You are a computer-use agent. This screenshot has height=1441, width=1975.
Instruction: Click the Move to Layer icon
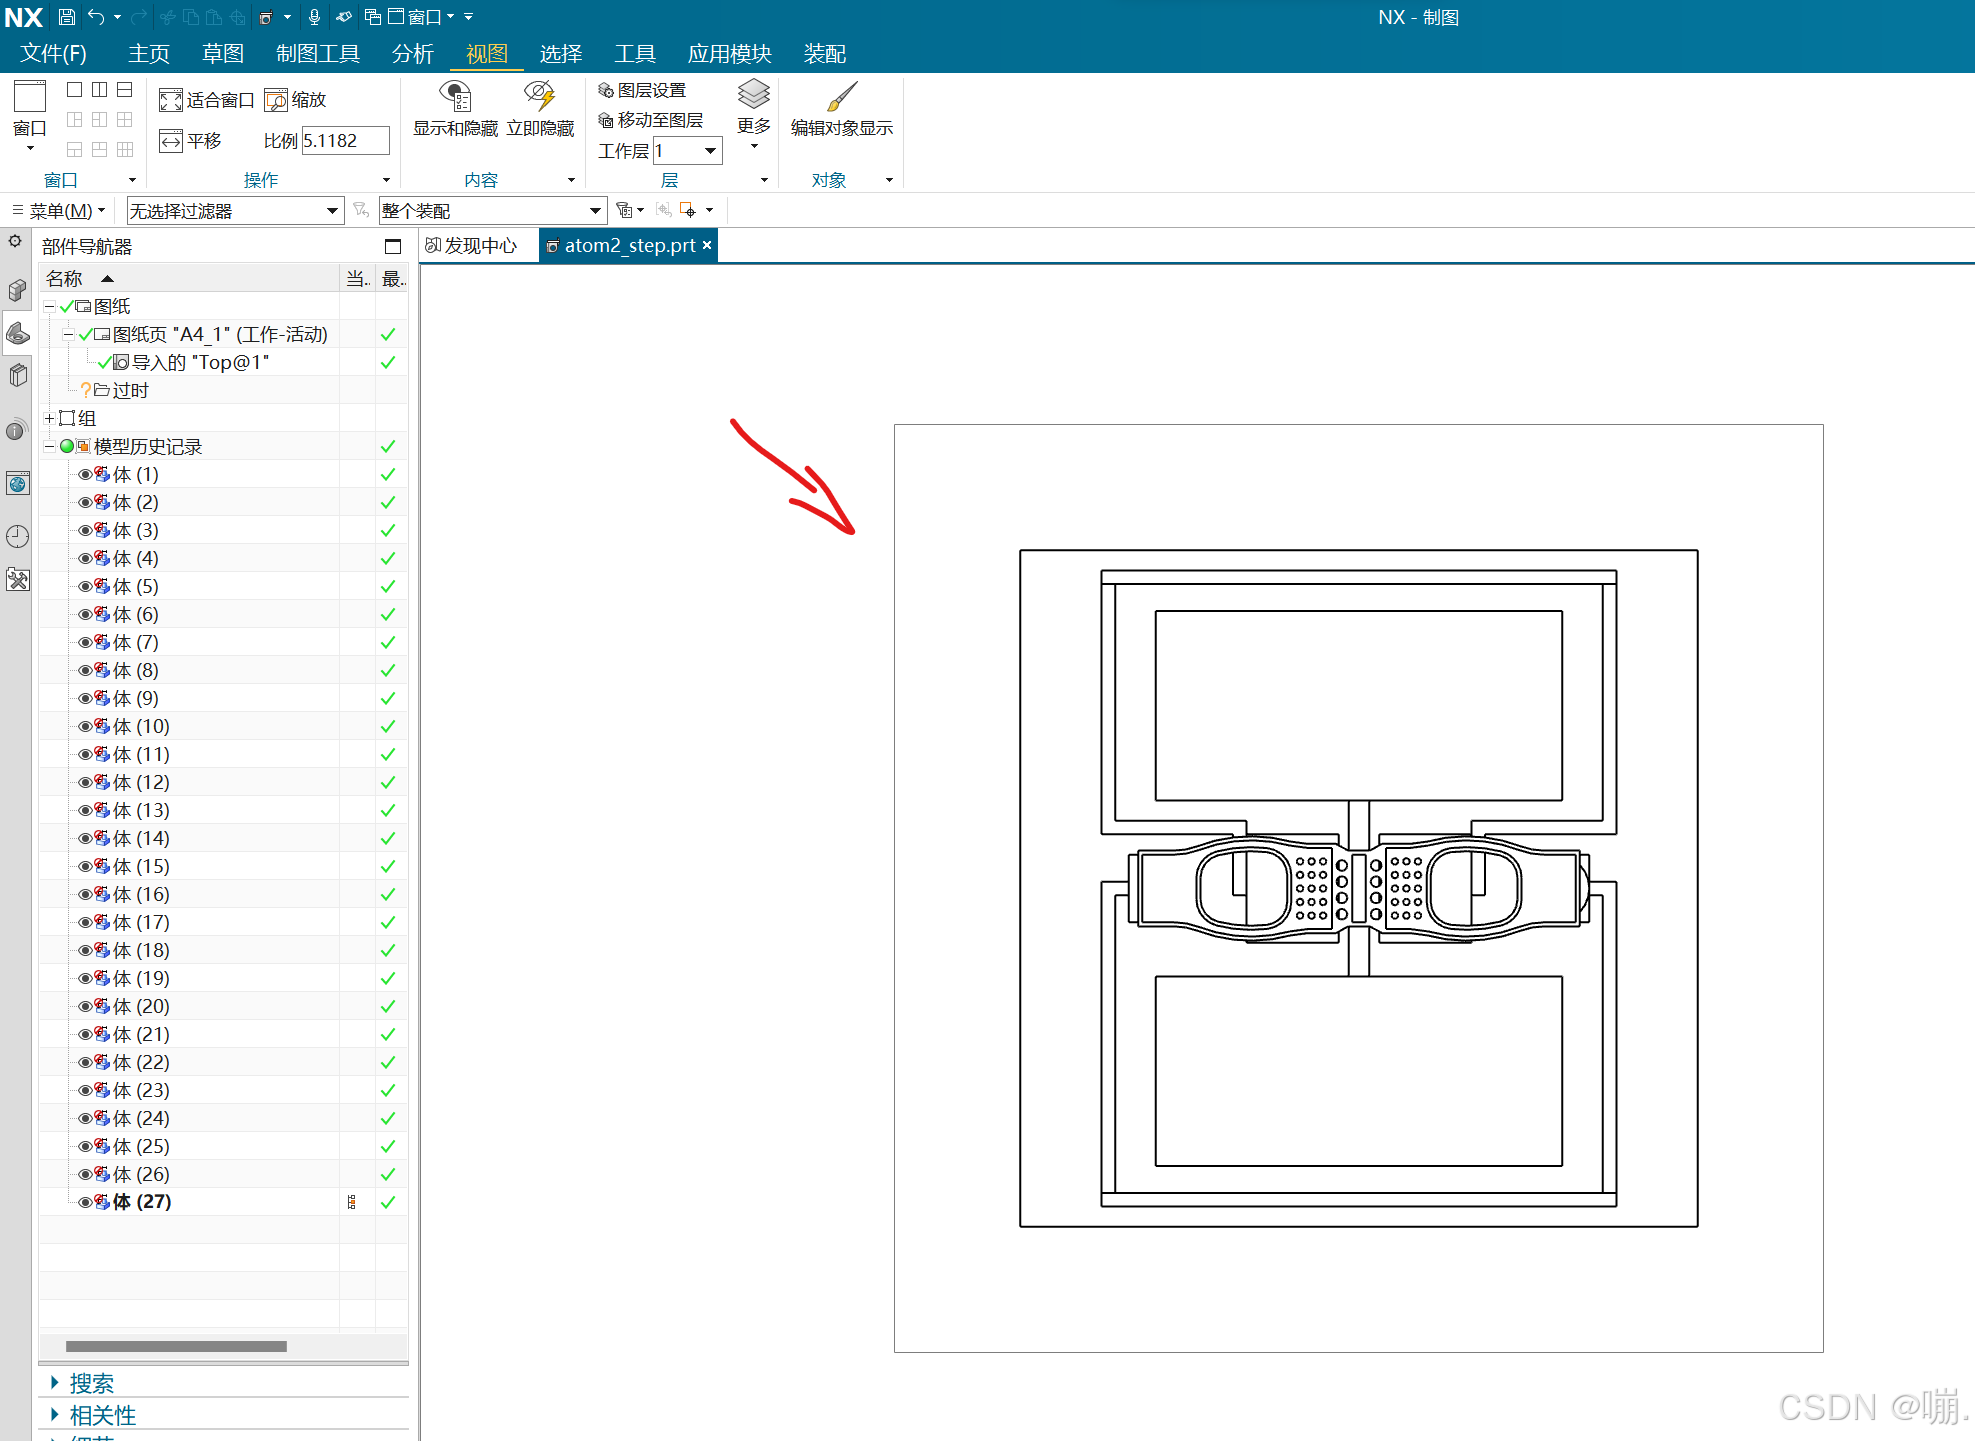coord(606,120)
